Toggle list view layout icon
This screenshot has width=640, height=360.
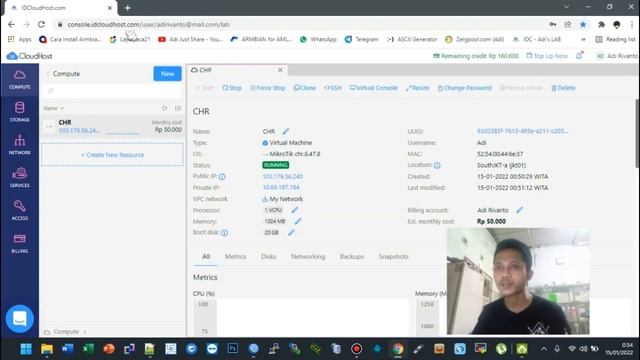coord(178,108)
